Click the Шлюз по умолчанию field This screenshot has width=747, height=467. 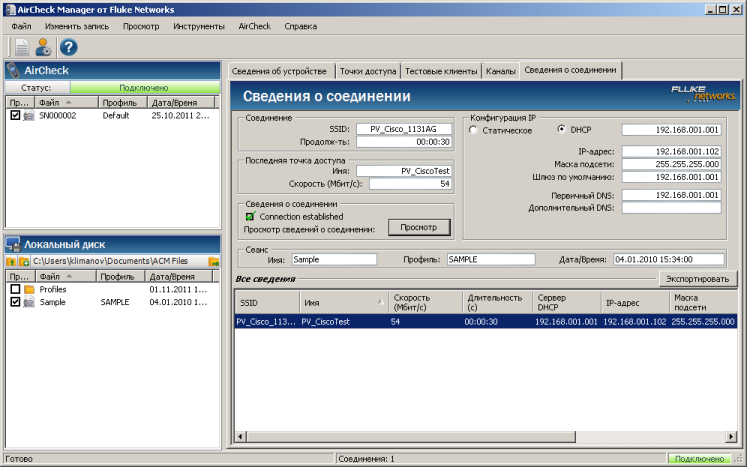[x=671, y=177]
